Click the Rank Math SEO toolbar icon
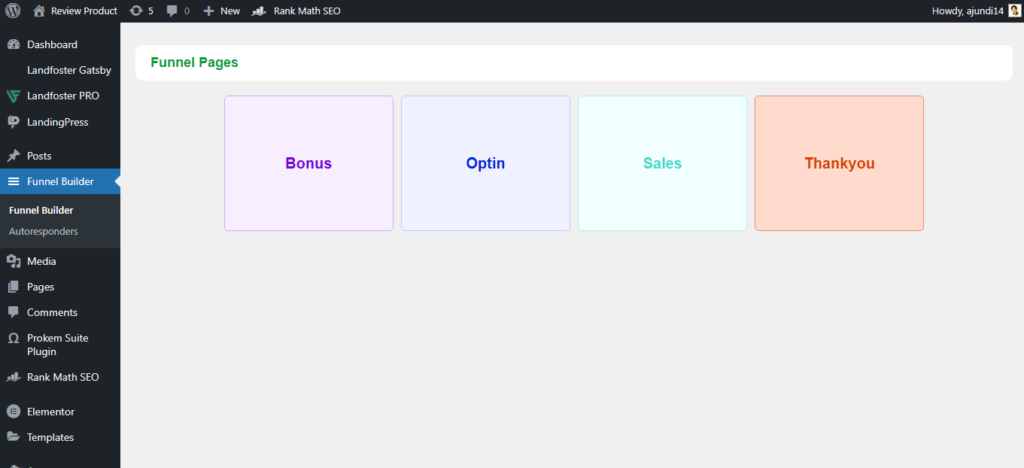The height and width of the screenshot is (468, 1024). [259, 11]
